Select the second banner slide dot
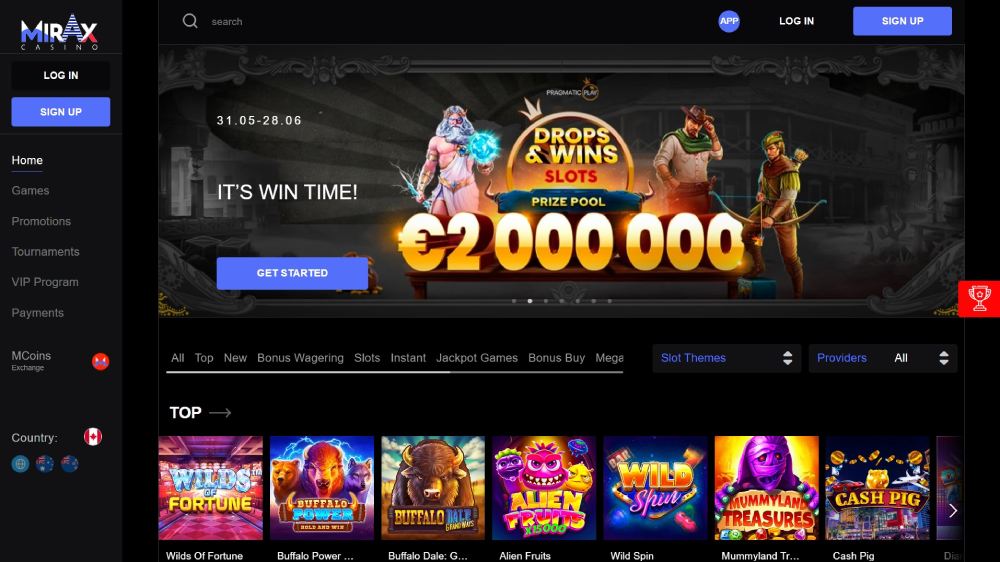Viewport: 1000px width, 562px height. pos(530,301)
